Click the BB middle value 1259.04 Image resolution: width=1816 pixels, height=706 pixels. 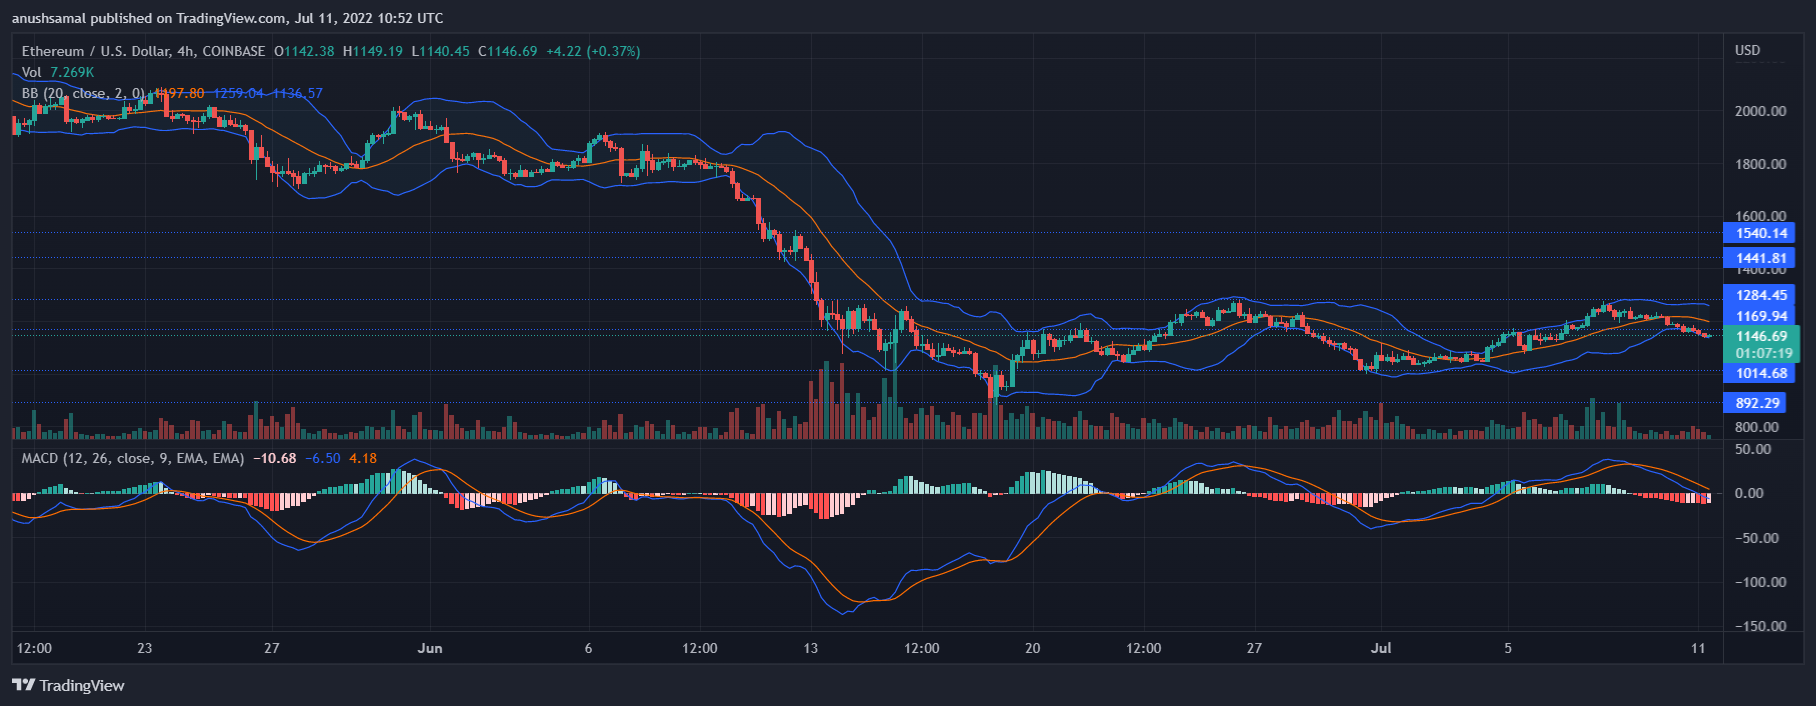239,93
